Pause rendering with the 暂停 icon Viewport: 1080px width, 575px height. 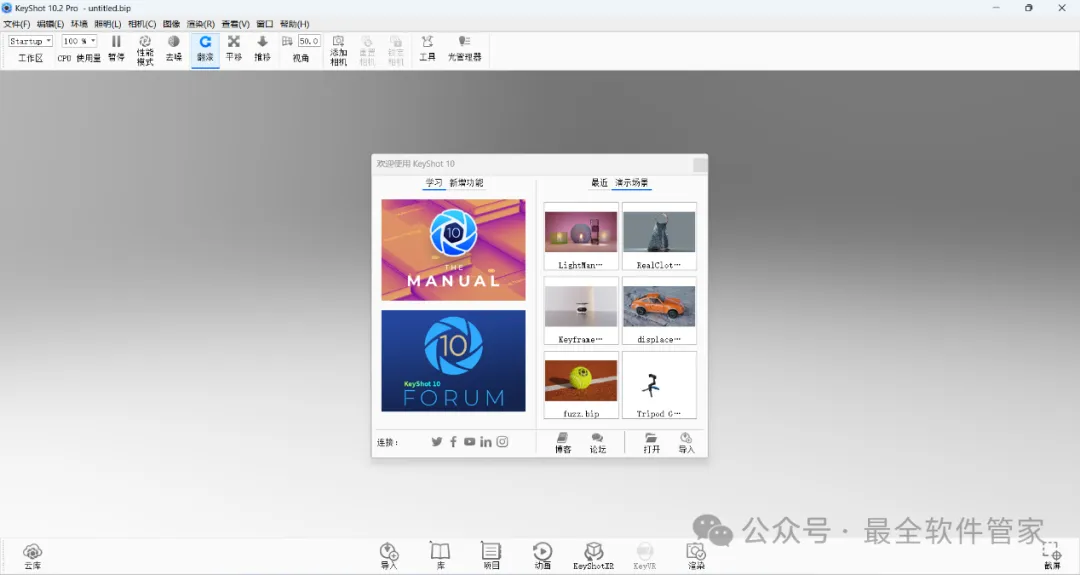tap(116, 49)
